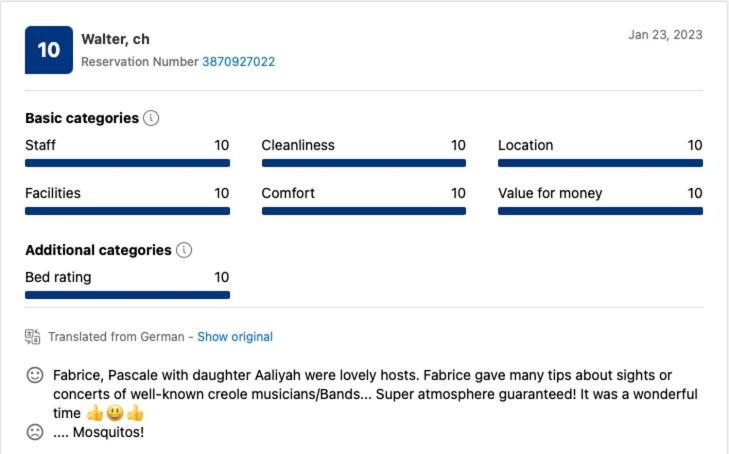Click the review date Jan 23, 2023
Image resolution: width=729 pixels, height=454 pixels.
coord(665,35)
